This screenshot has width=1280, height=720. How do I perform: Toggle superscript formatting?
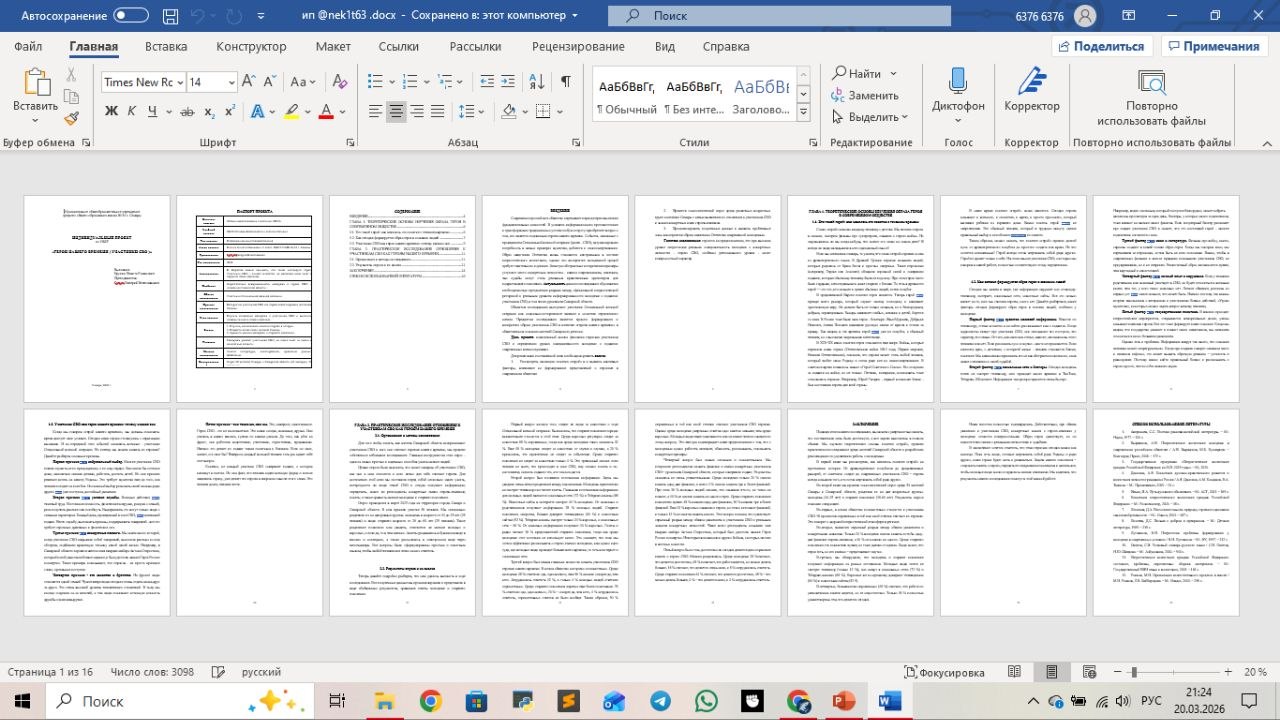tap(232, 110)
